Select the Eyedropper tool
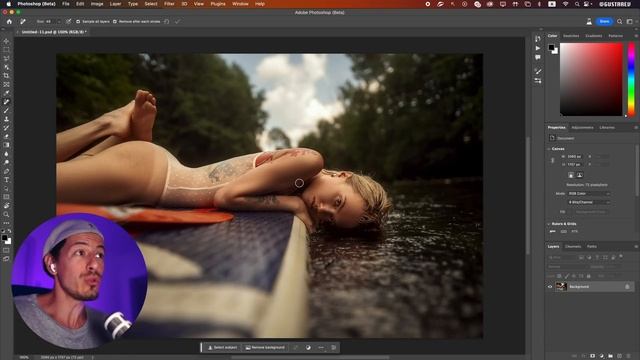640x360 pixels. pos(6,93)
